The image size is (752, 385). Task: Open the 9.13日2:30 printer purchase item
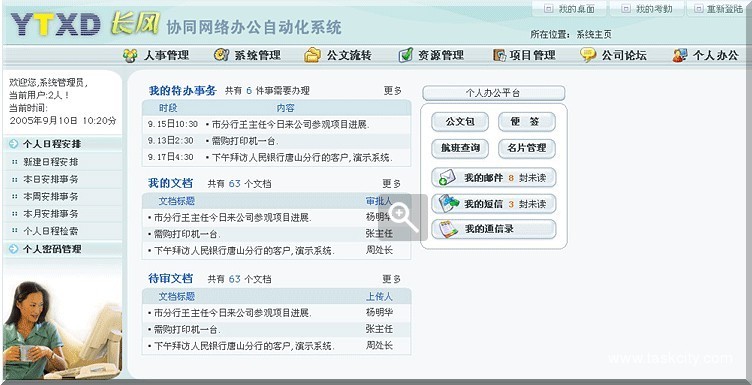[277, 141]
